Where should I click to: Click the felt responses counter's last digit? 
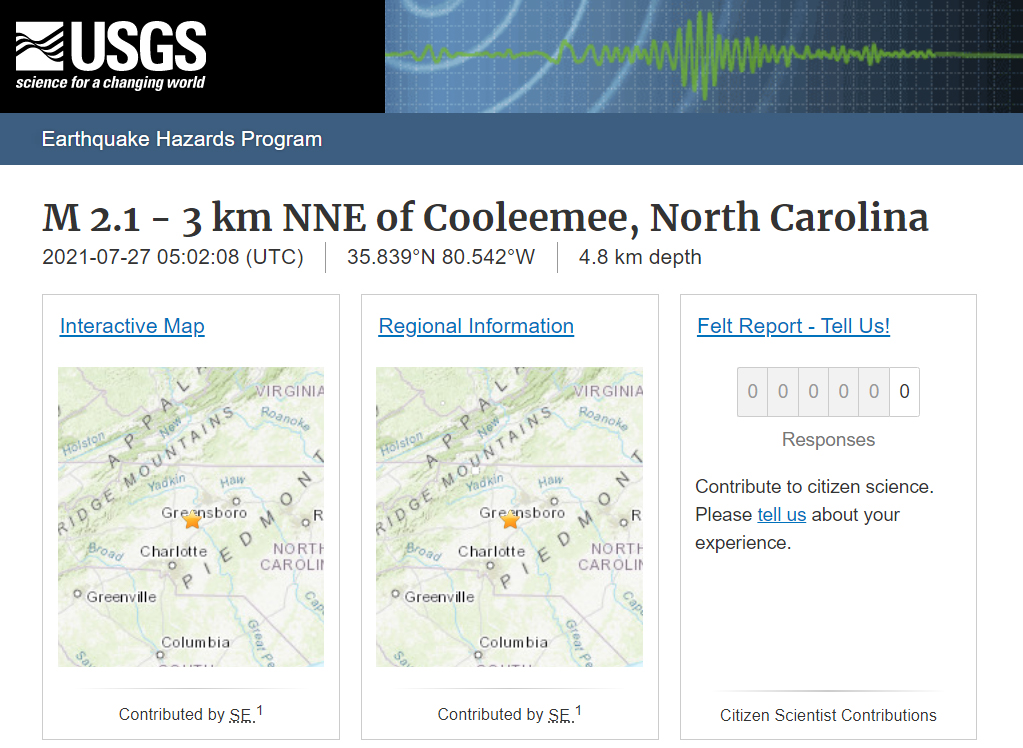click(x=904, y=392)
